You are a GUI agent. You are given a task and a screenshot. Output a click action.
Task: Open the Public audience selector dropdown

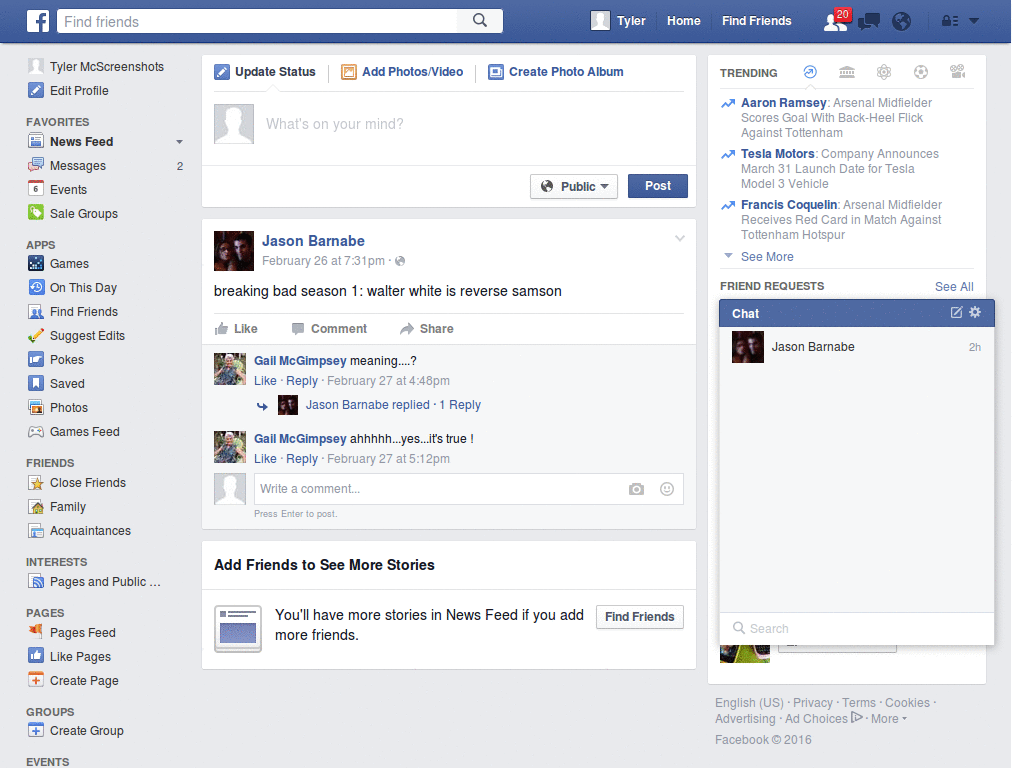point(574,186)
